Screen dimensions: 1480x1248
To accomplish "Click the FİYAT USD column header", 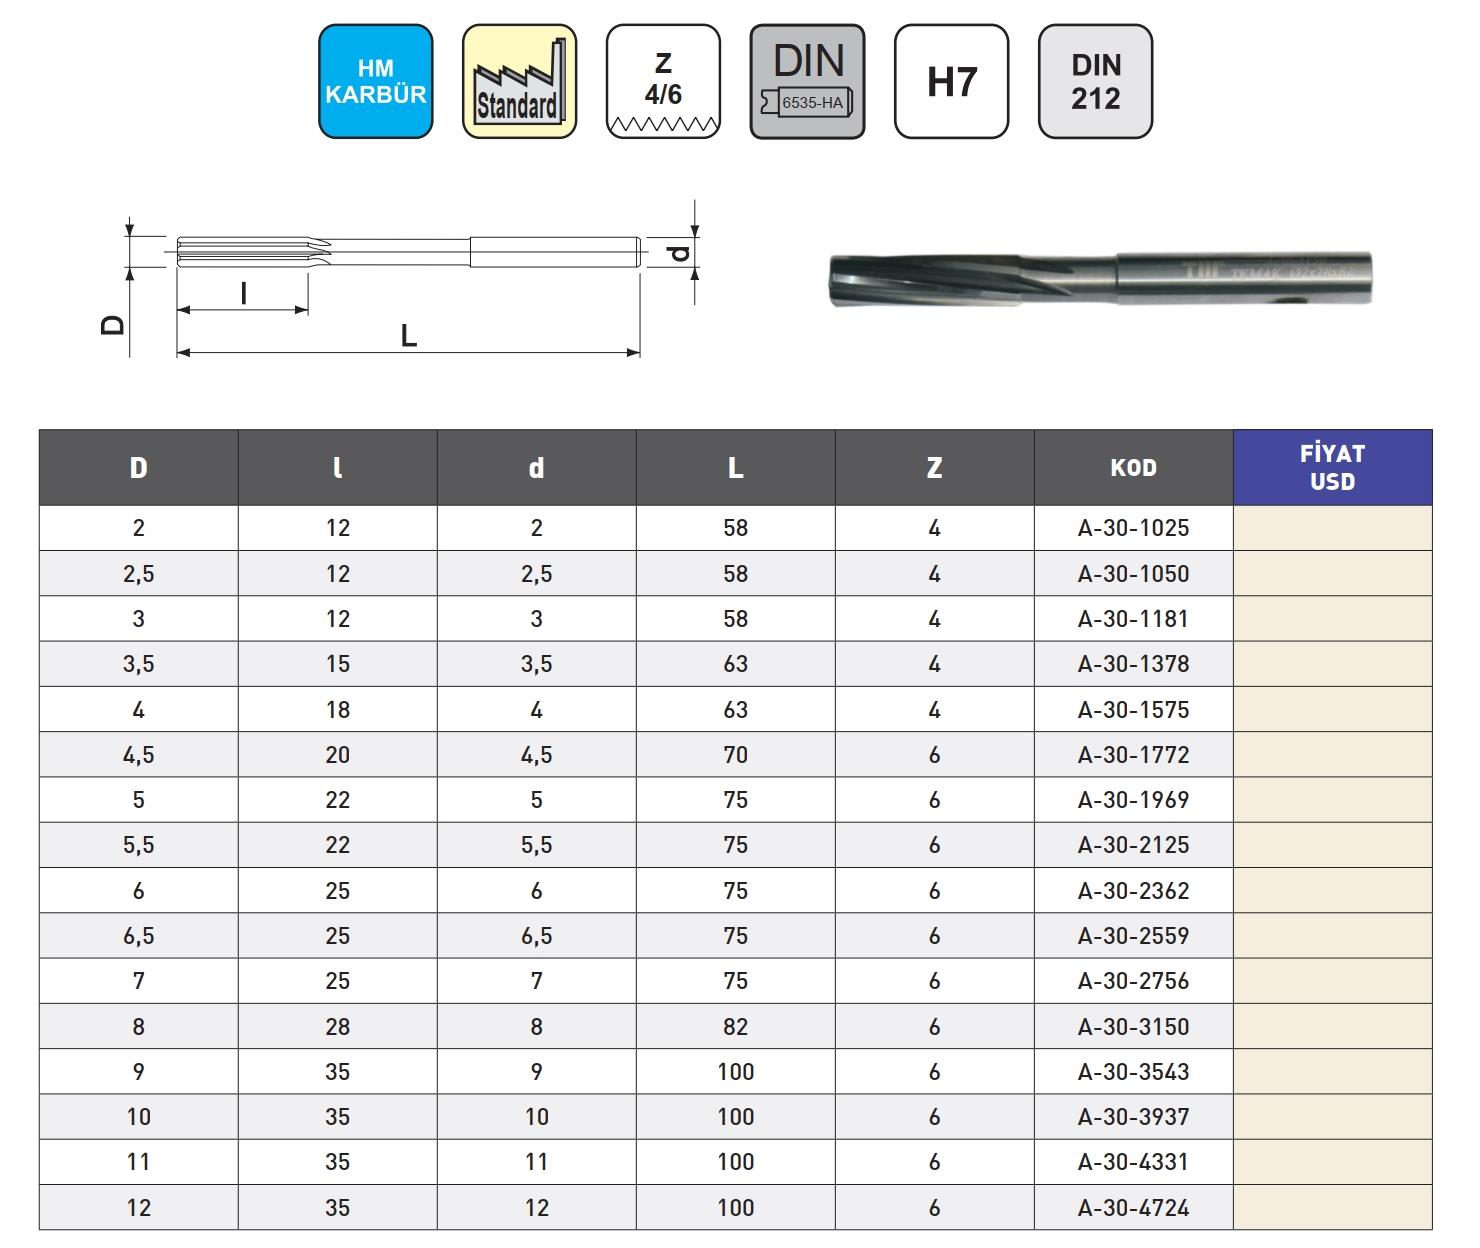I will (1332, 468).
